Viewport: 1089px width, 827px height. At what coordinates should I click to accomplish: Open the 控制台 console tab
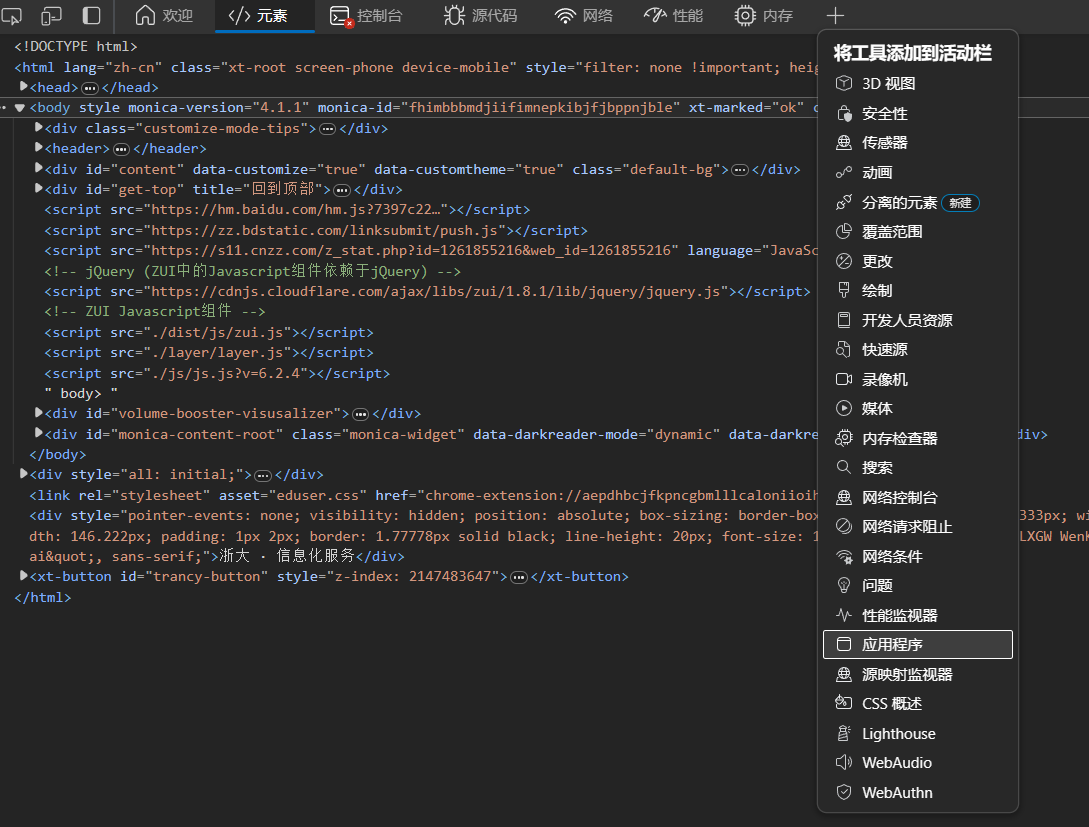click(366, 15)
